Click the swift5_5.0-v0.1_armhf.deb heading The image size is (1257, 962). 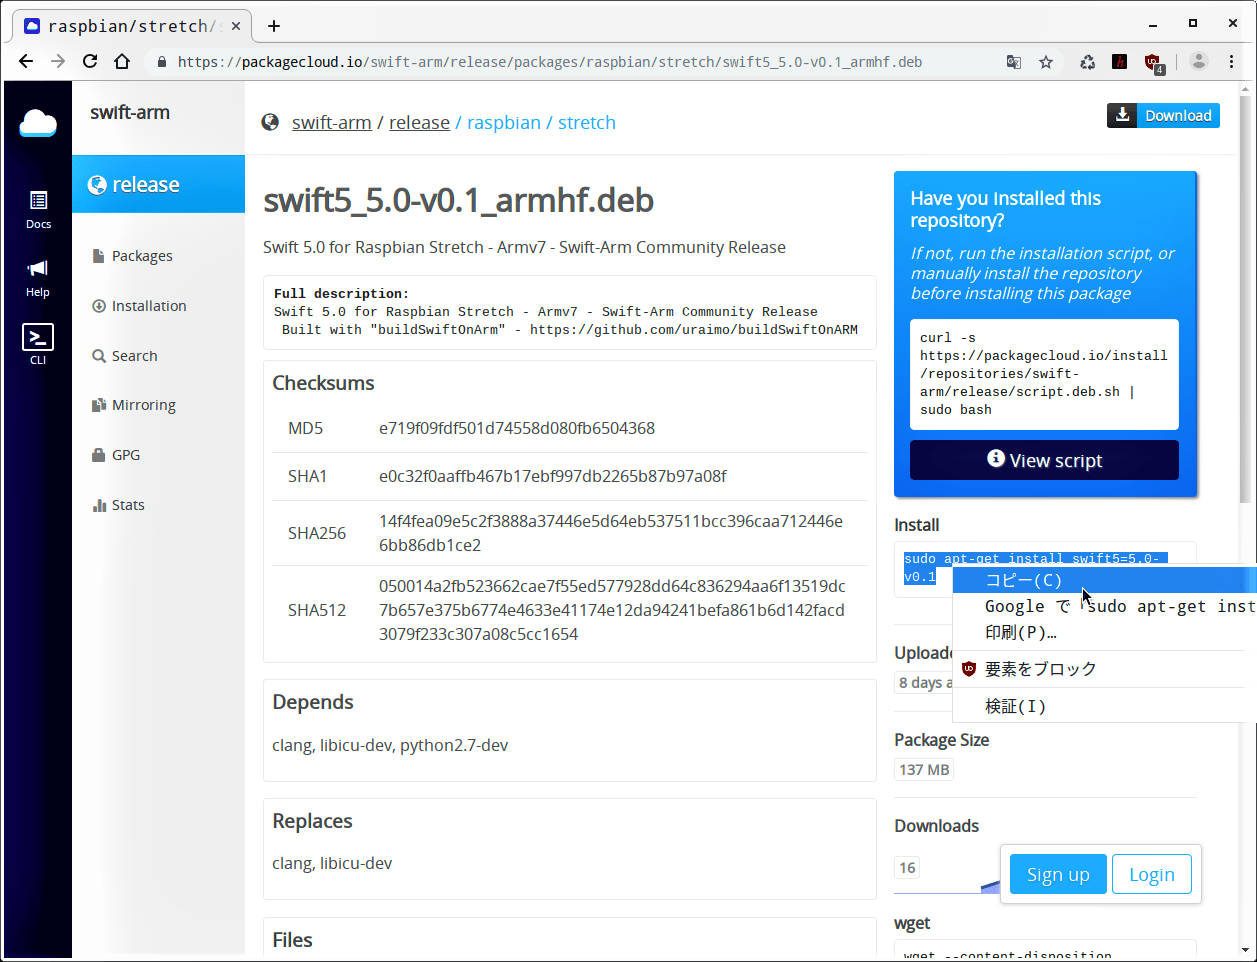(458, 200)
